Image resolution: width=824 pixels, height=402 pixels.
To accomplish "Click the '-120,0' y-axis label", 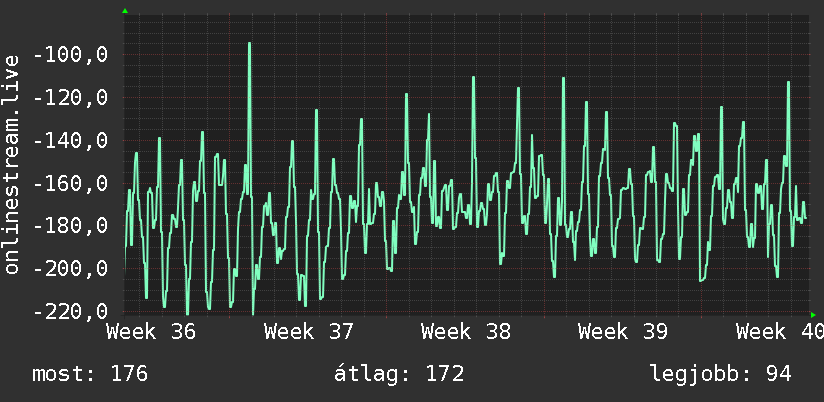I will [x=71, y=98].
